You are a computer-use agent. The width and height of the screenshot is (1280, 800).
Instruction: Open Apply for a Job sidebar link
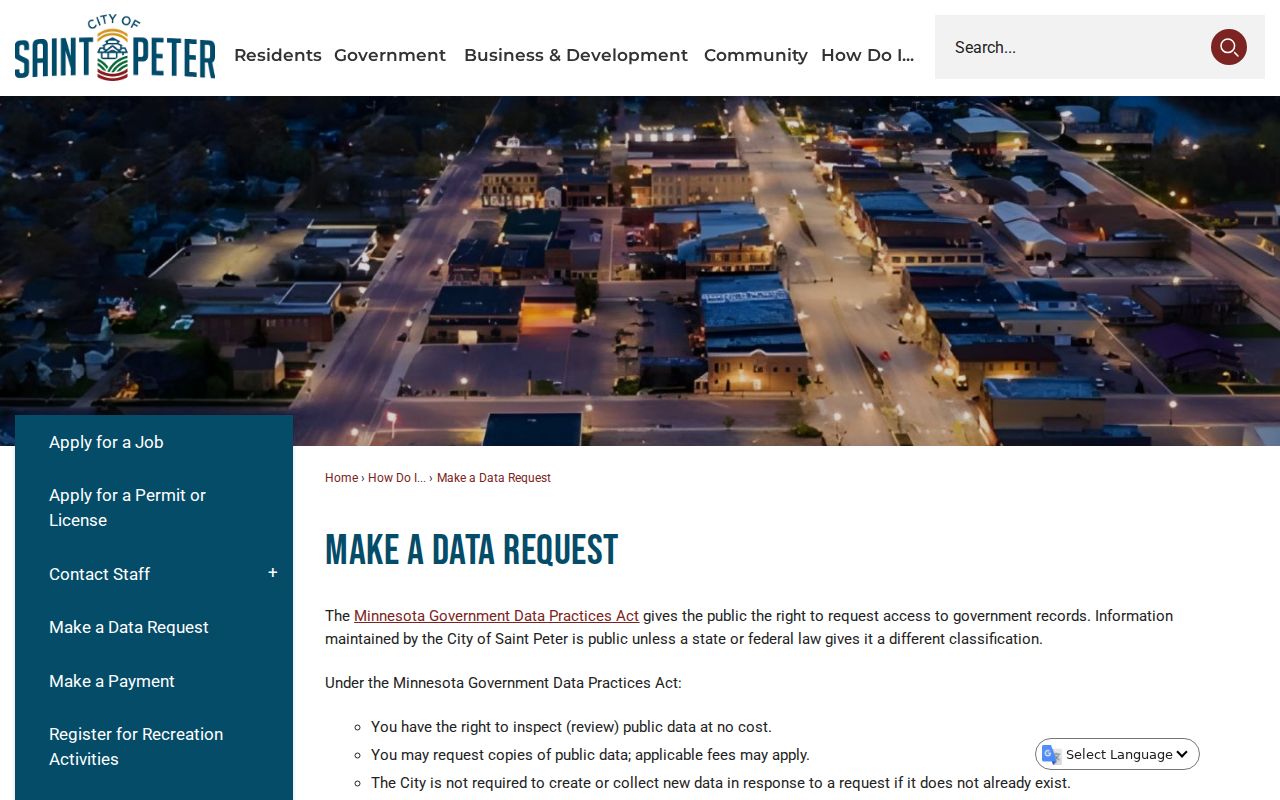pyautogui.click(x=106, y=442)
